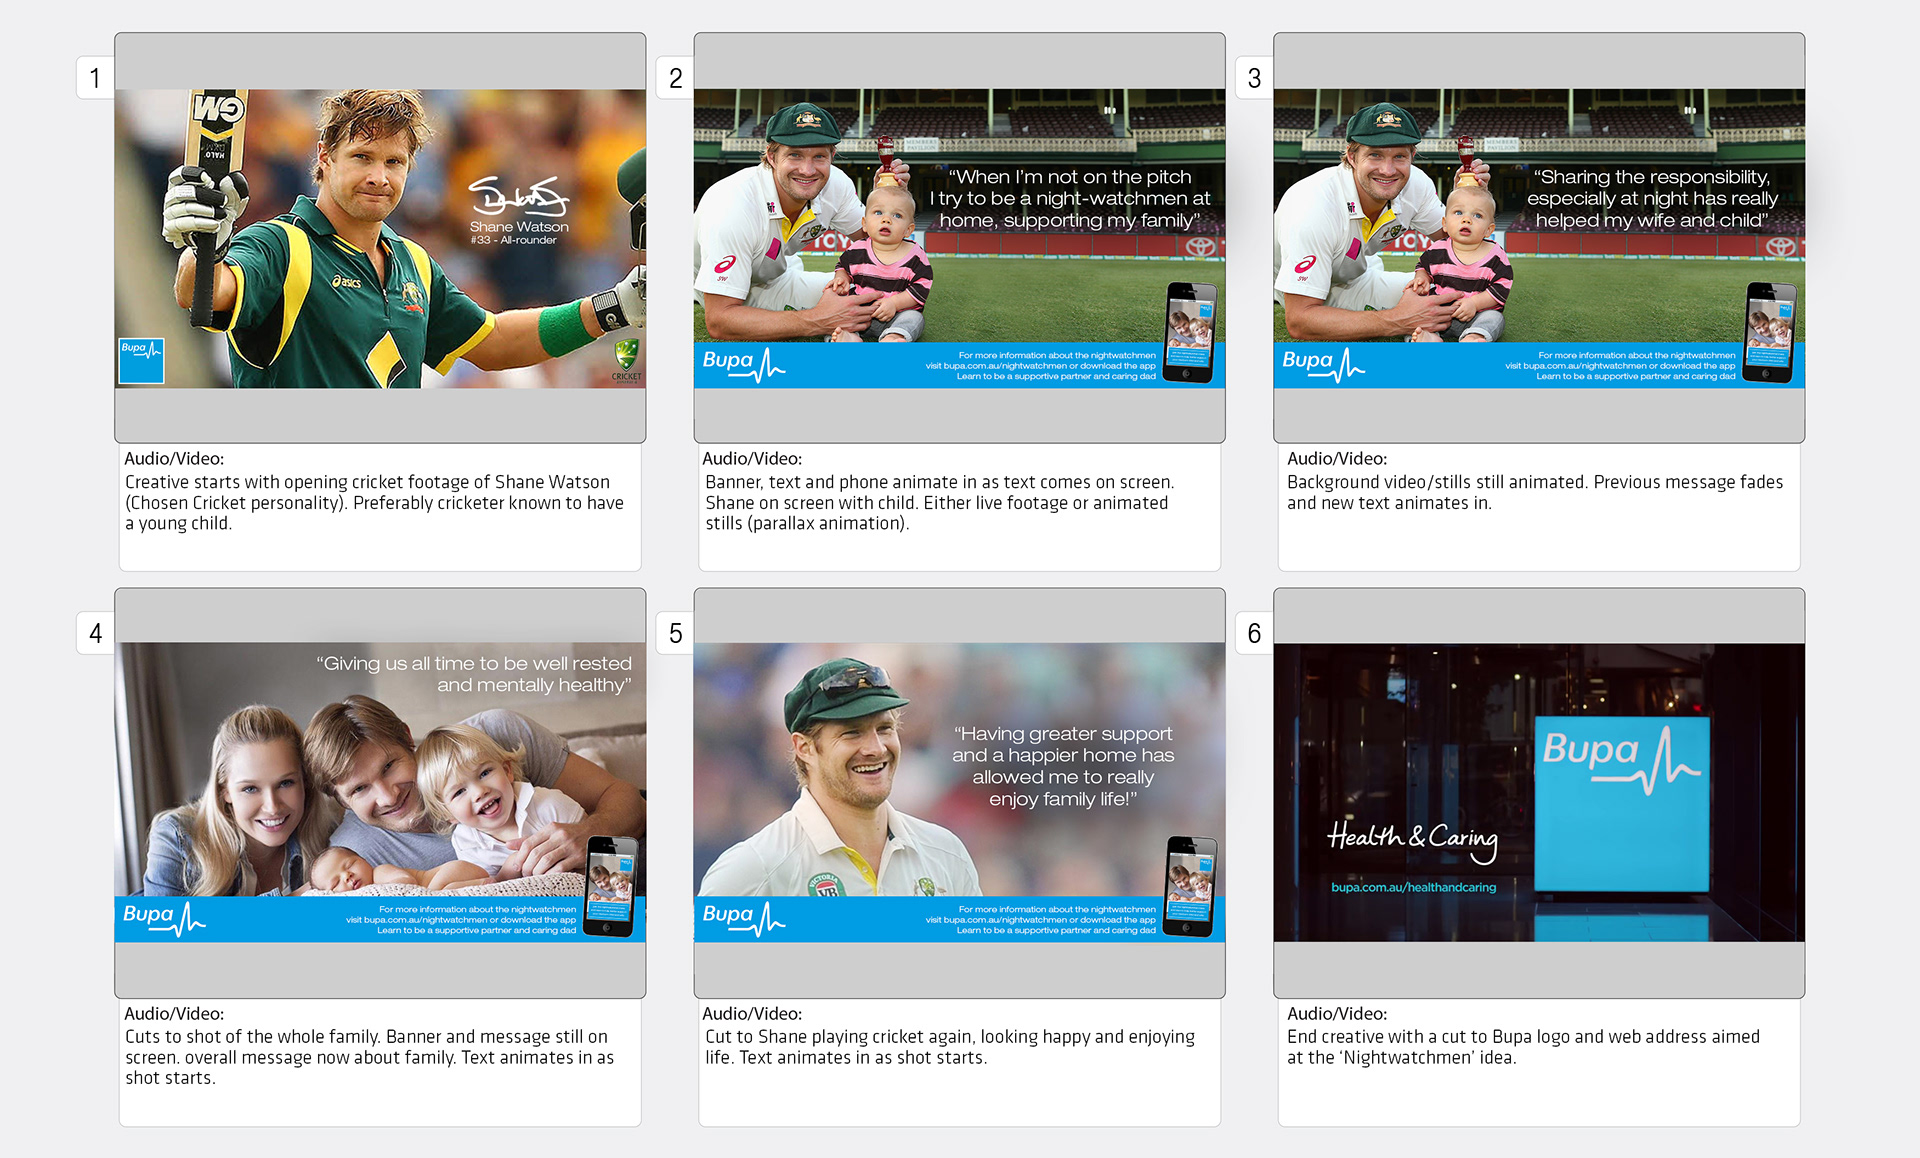Open the bupa.com.au/healthandcaring web address
1920x1158 pixels.
pos(1413,887)
